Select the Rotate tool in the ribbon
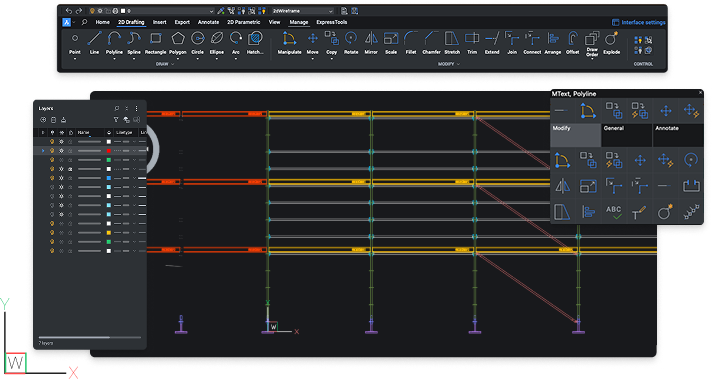 (351, 43)
